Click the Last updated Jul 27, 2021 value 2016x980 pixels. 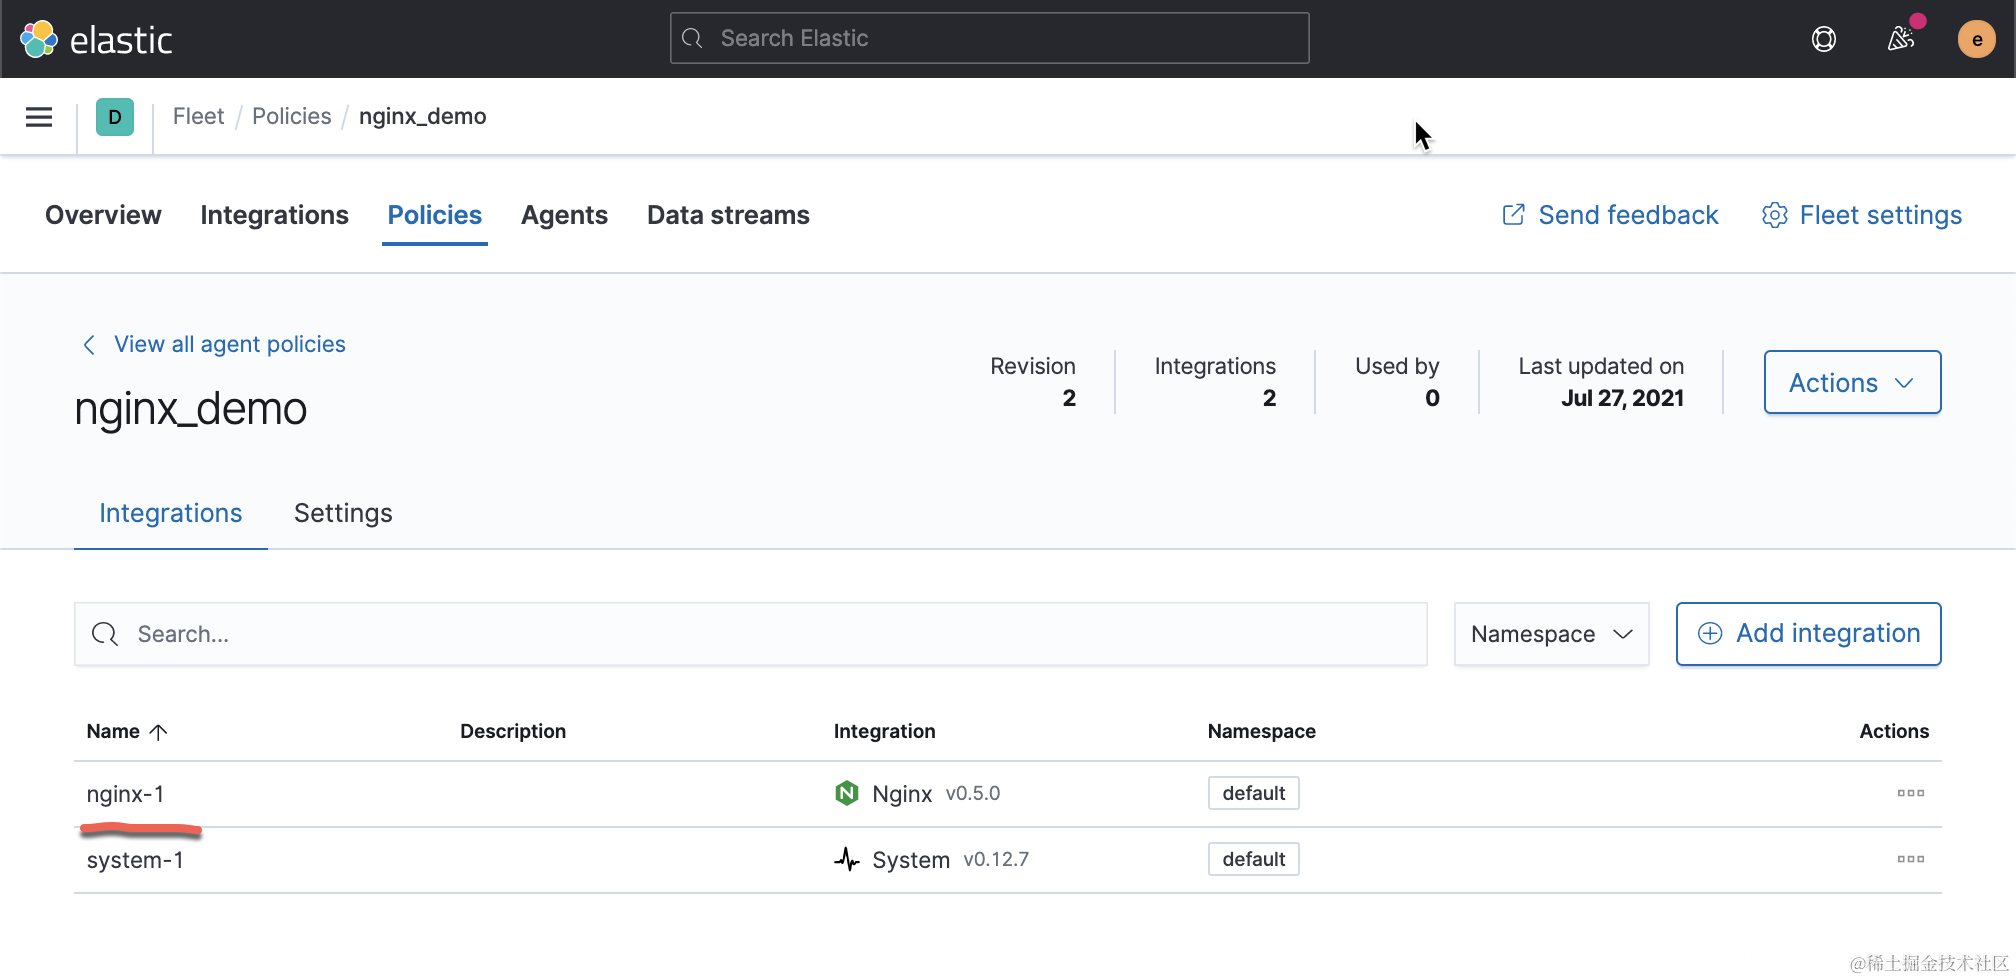click(1622, 398)
